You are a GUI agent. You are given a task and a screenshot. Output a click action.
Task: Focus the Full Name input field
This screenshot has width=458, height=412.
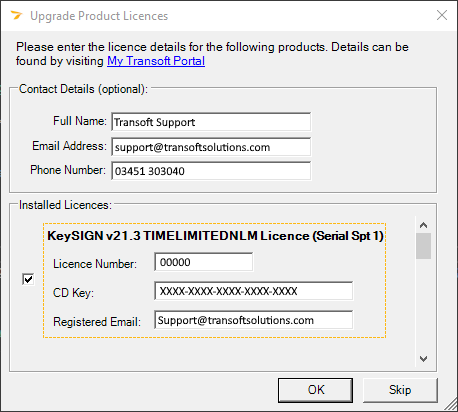pyautogui.click(x=211, y=122)
